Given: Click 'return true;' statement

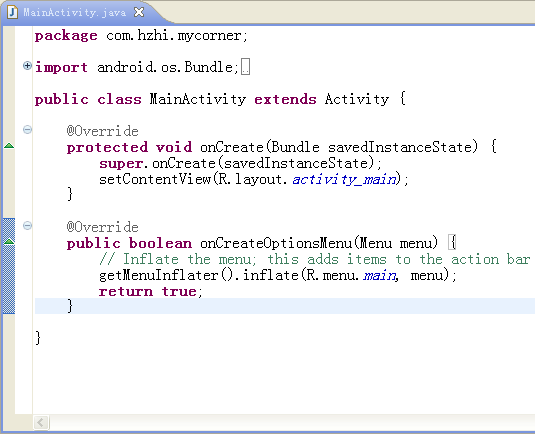Looking at the screenshot, I should (150, 291).
